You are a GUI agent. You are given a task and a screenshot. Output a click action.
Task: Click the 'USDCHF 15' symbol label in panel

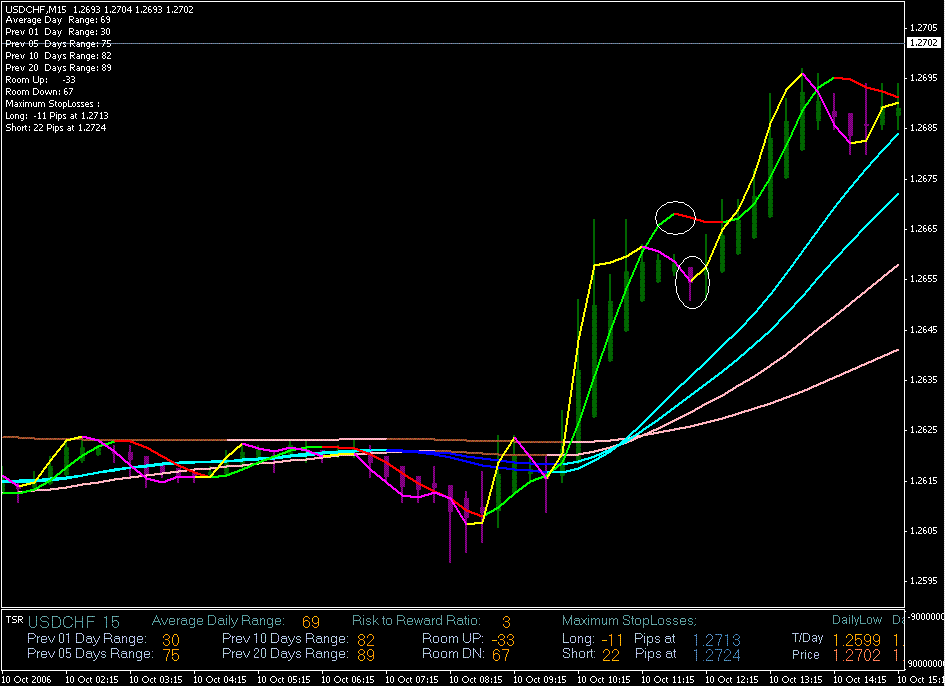click(74, 622)
